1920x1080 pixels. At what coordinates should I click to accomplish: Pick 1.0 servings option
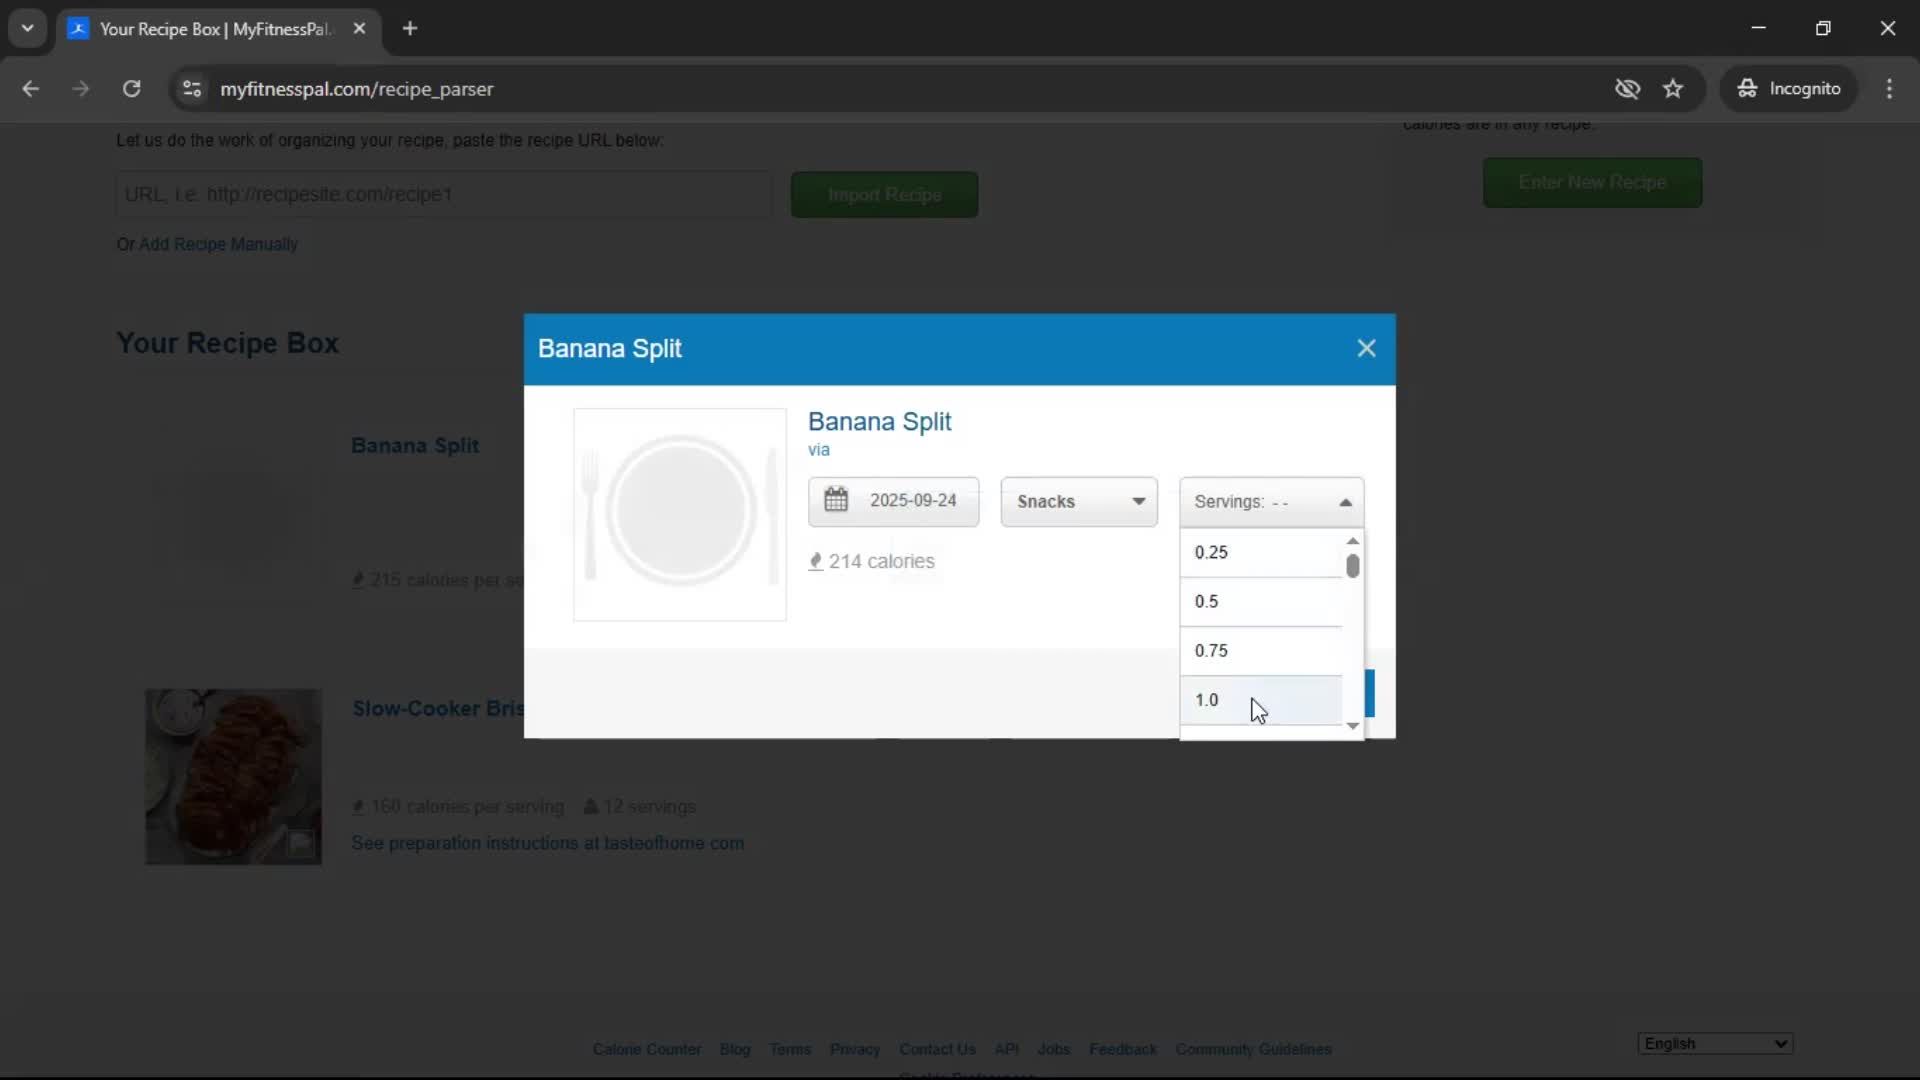click(x=1261, y=700)
